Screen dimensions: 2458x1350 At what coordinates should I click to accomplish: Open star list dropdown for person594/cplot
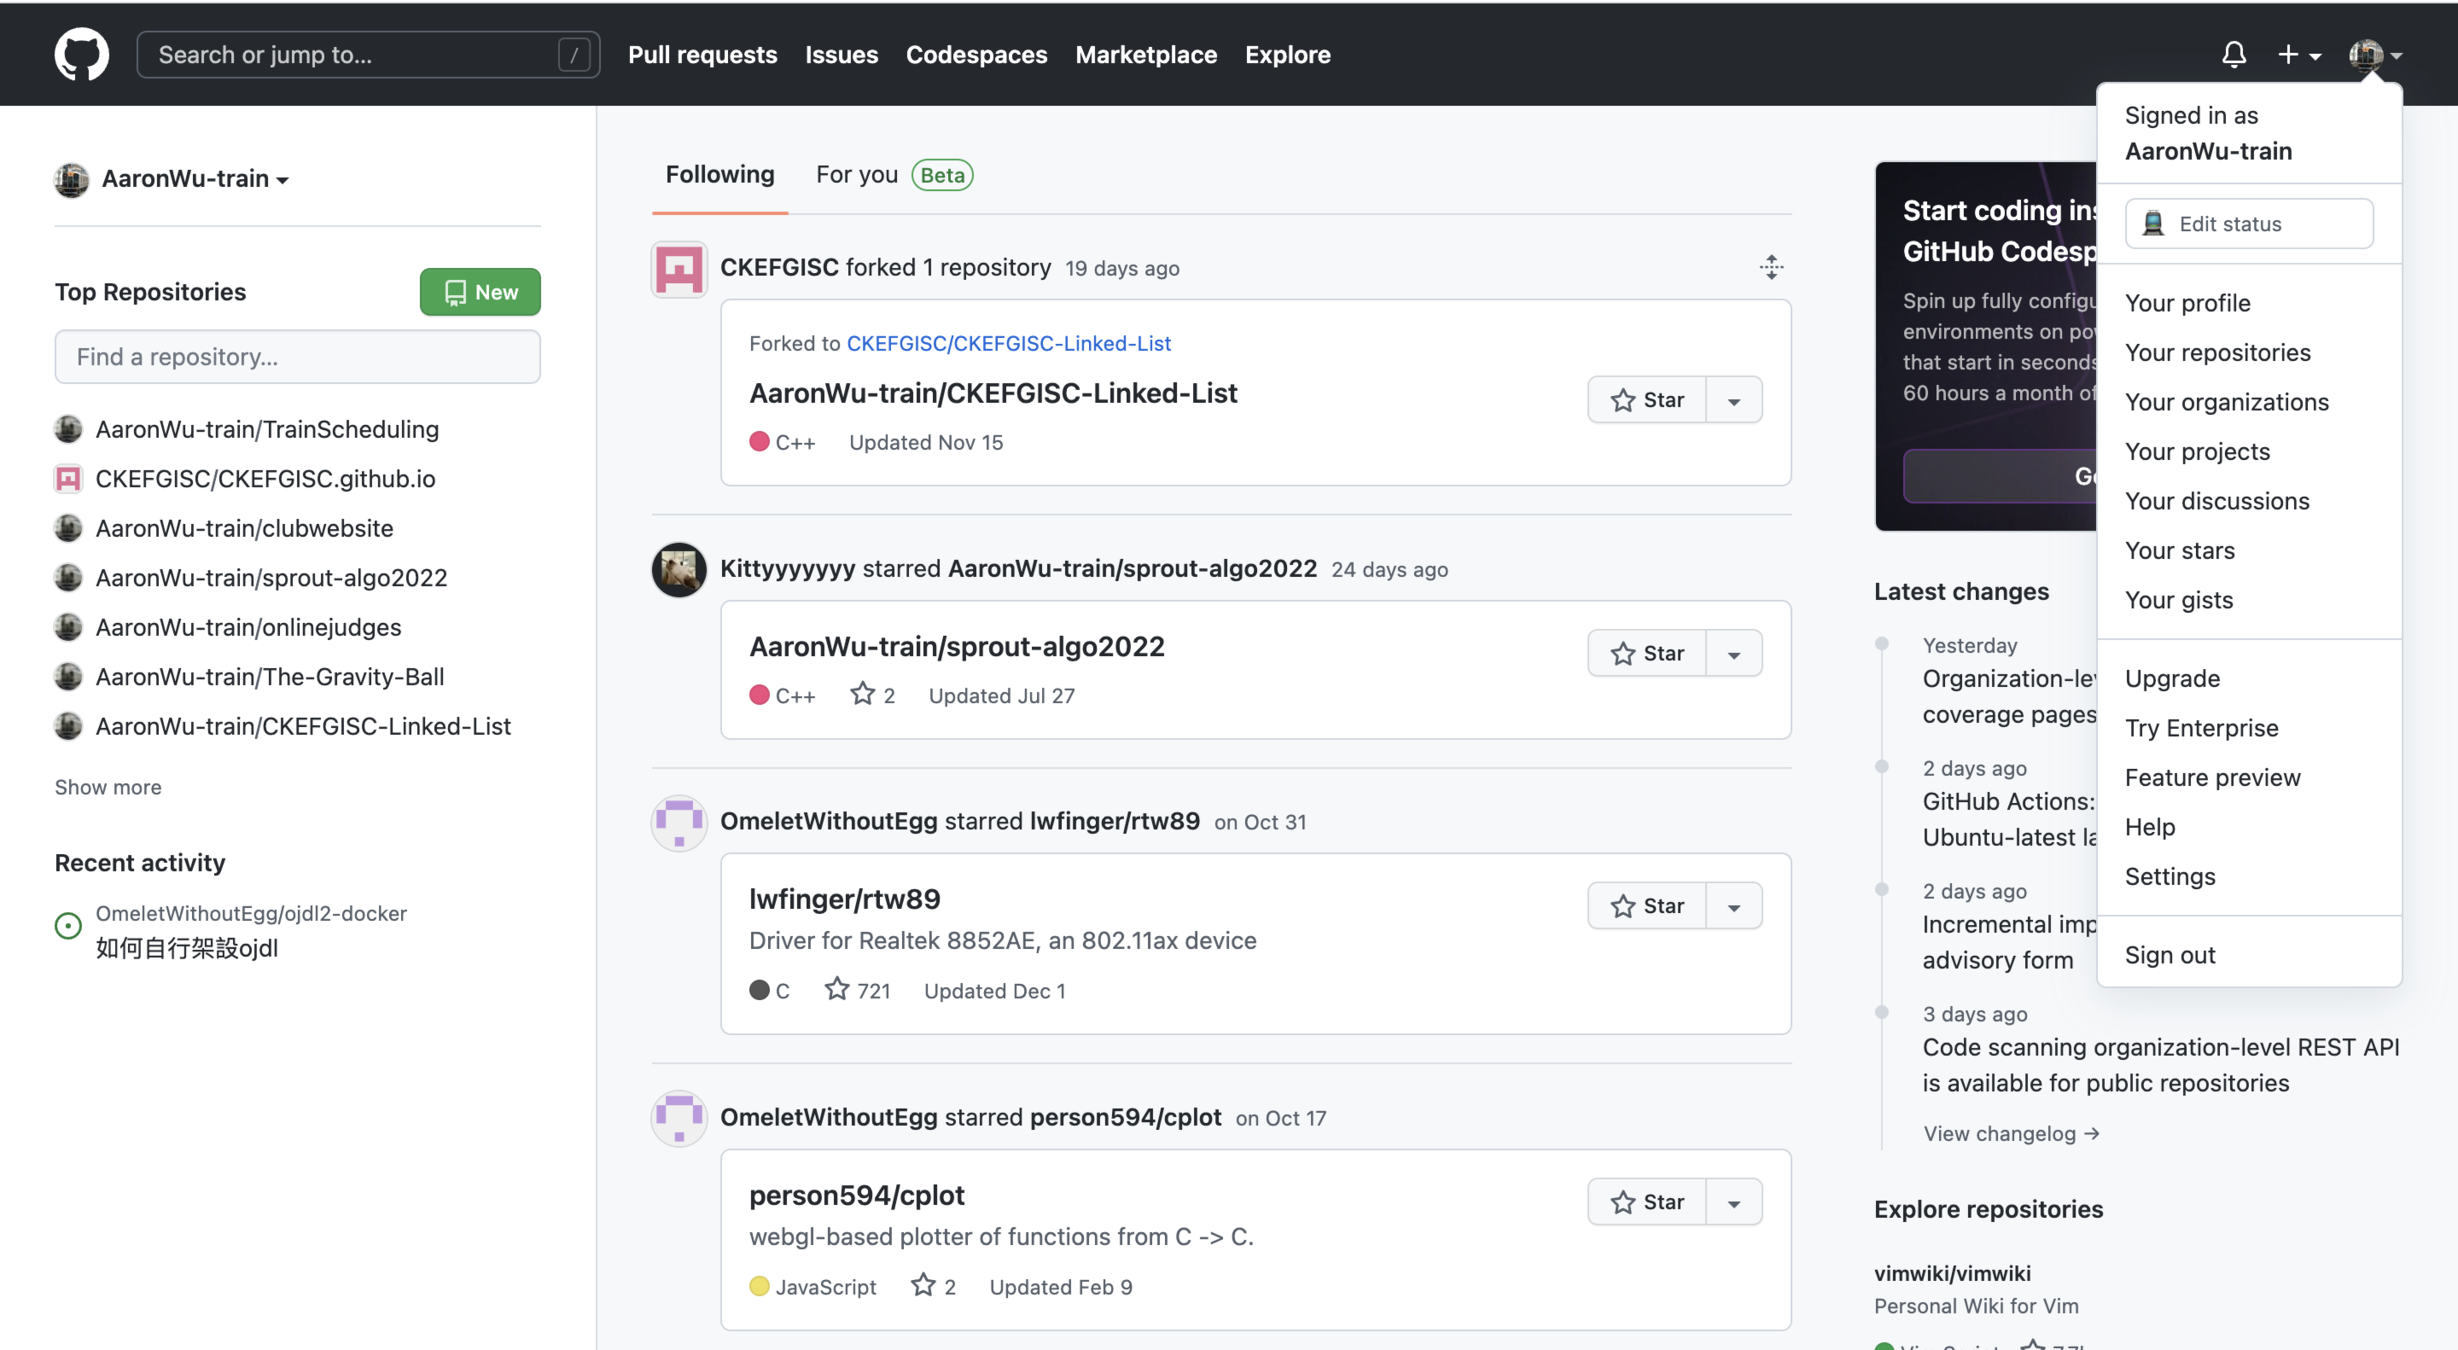pos(1733,1202)
